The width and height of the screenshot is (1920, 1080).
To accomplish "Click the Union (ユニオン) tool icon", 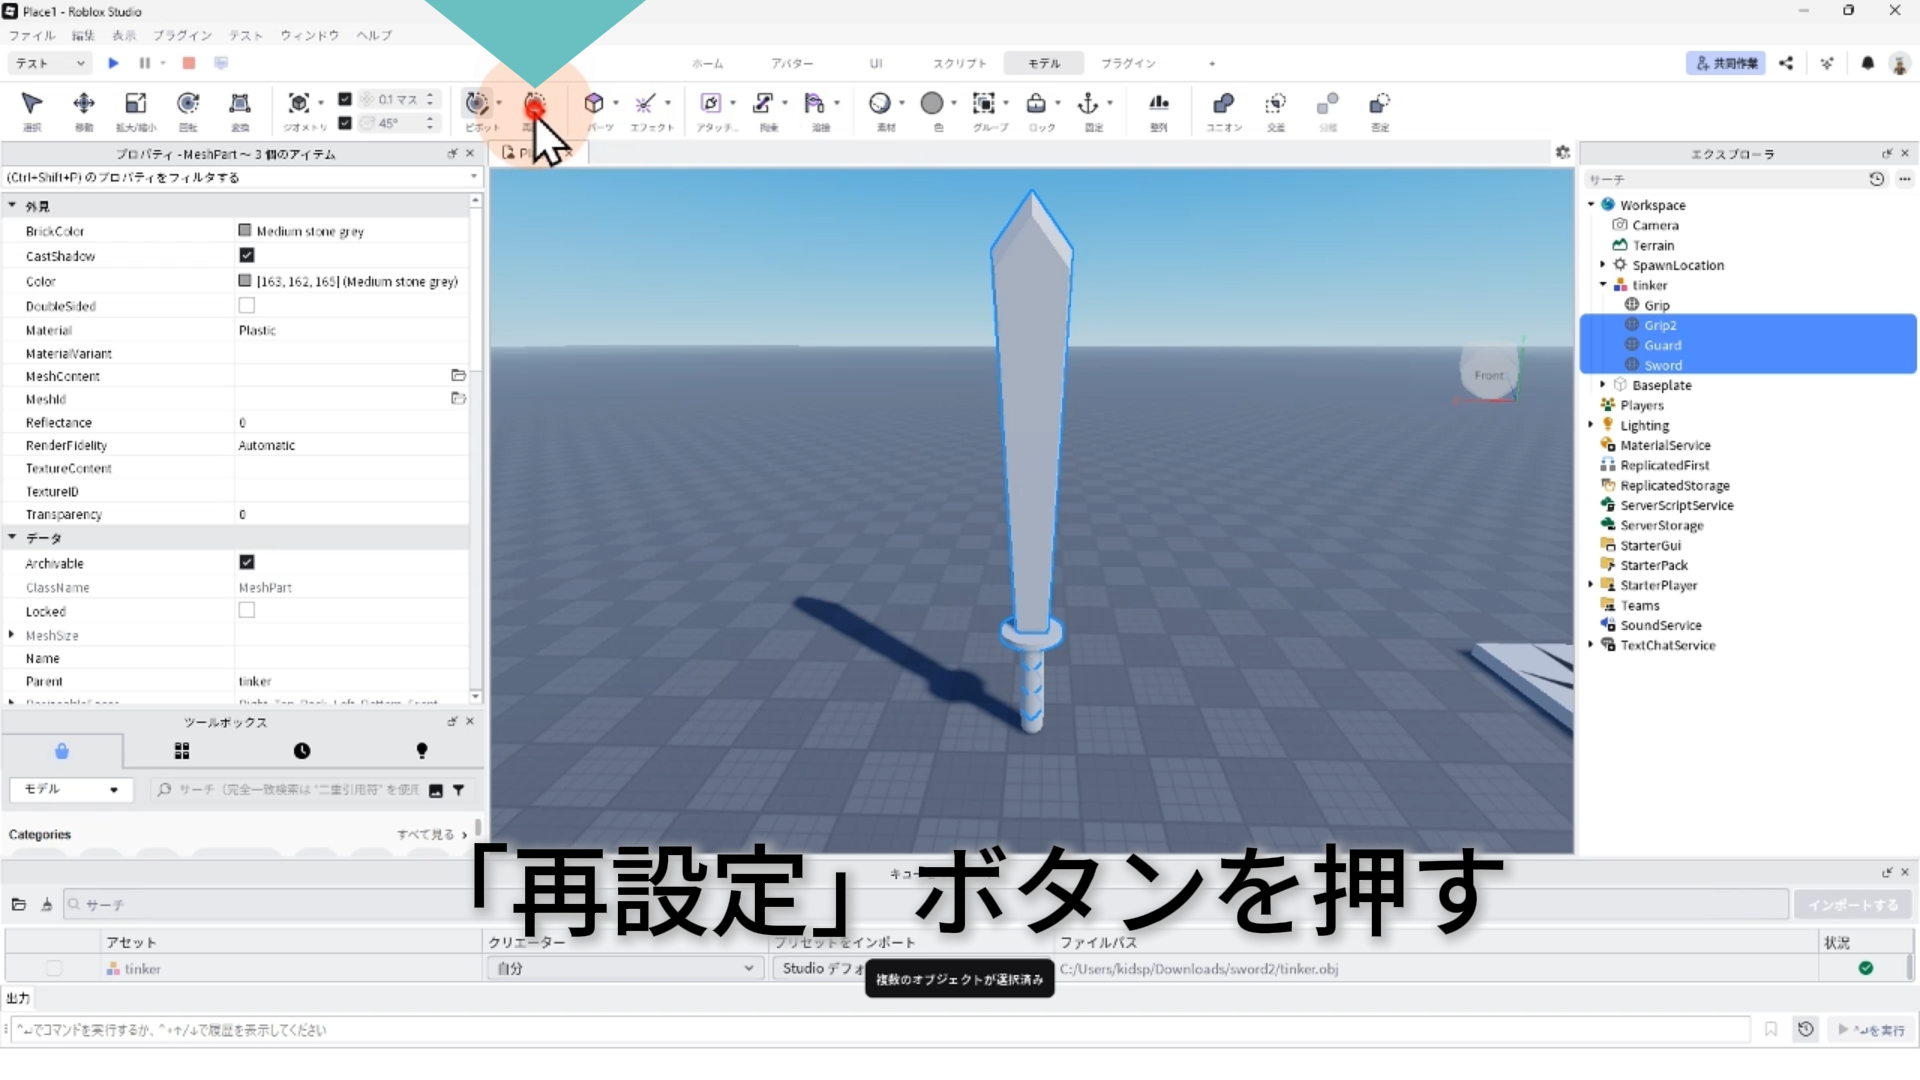I will pyautogui.click(x=1223, y=104).
